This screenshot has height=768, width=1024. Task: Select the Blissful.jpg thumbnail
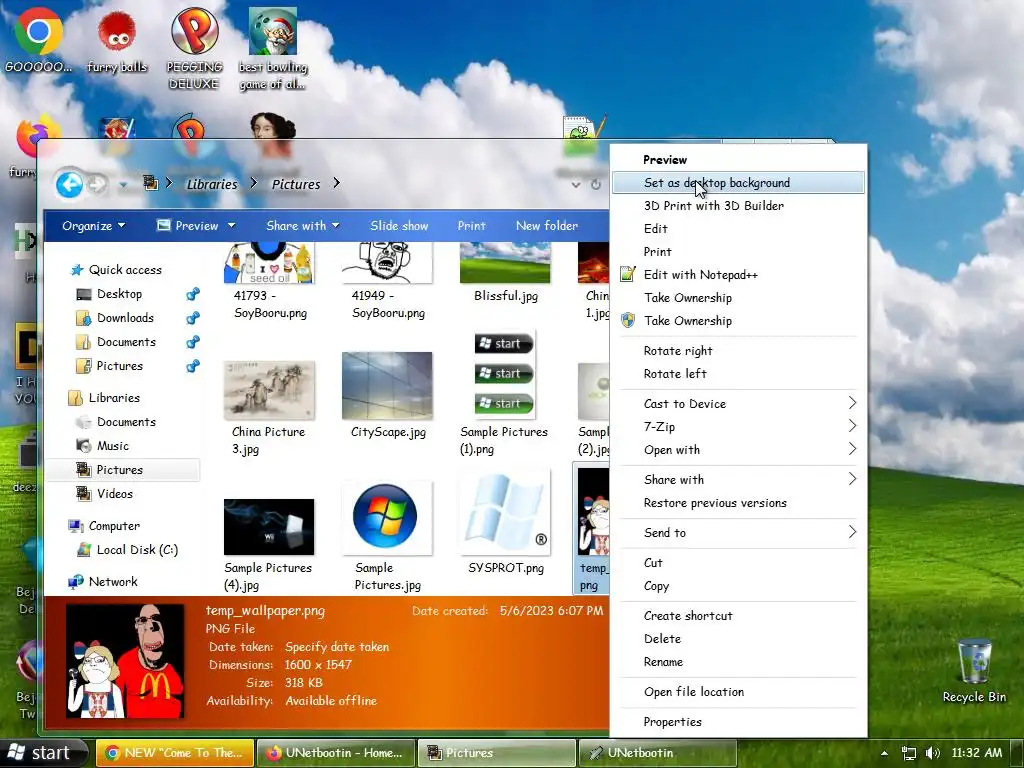tap(505, 263)
